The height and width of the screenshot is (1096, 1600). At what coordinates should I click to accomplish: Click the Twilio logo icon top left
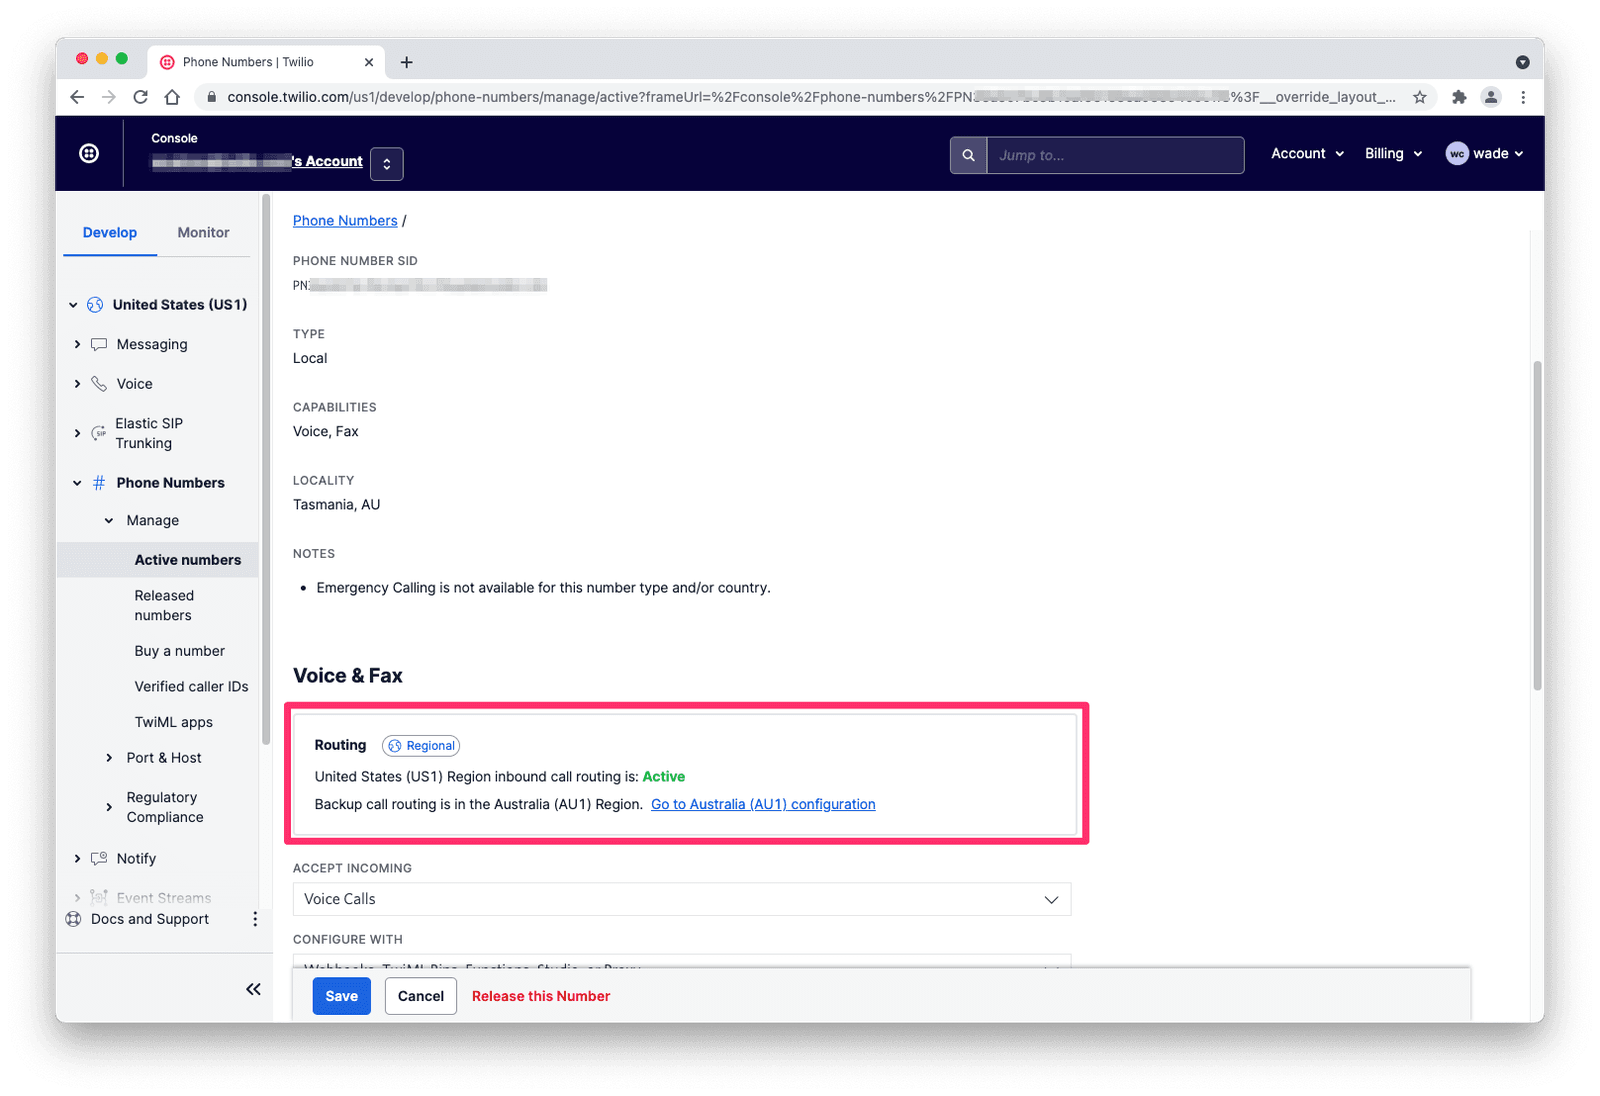(89, 153)
